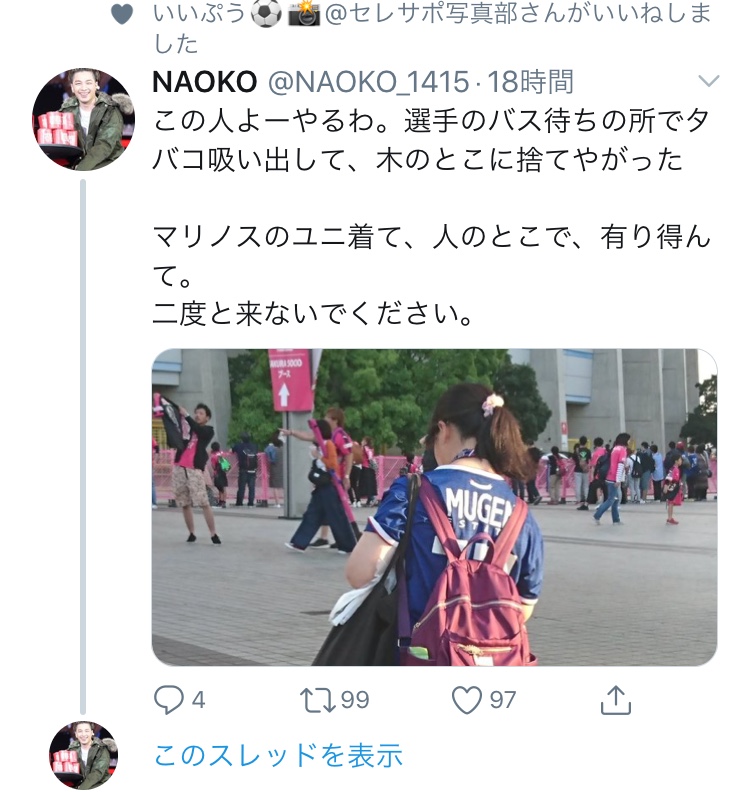The image size is (750, 792).
Task: Click the 二度と来ないでください line
Action: [313, 314]
